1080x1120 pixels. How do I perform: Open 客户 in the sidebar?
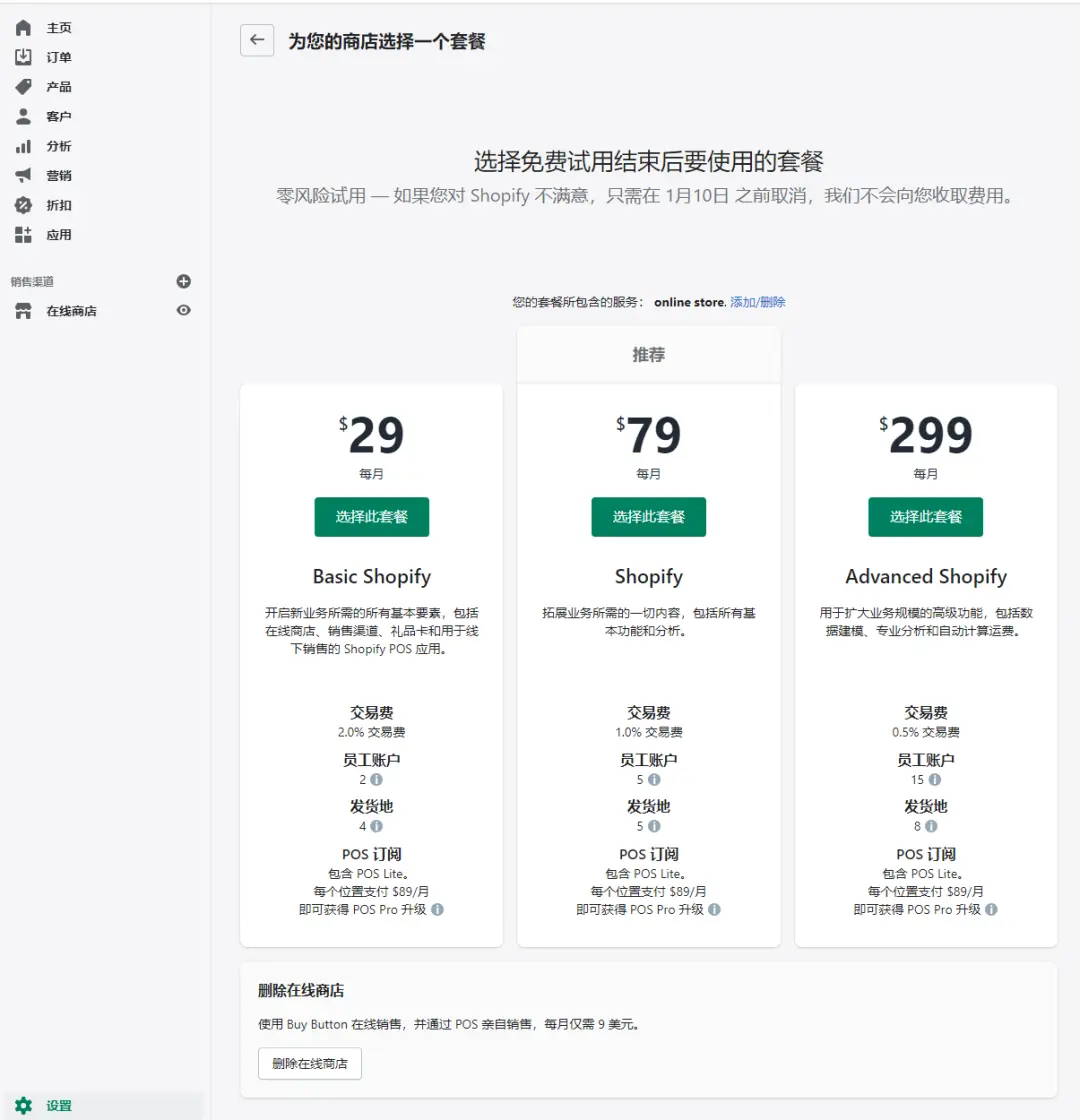point(59,116)
